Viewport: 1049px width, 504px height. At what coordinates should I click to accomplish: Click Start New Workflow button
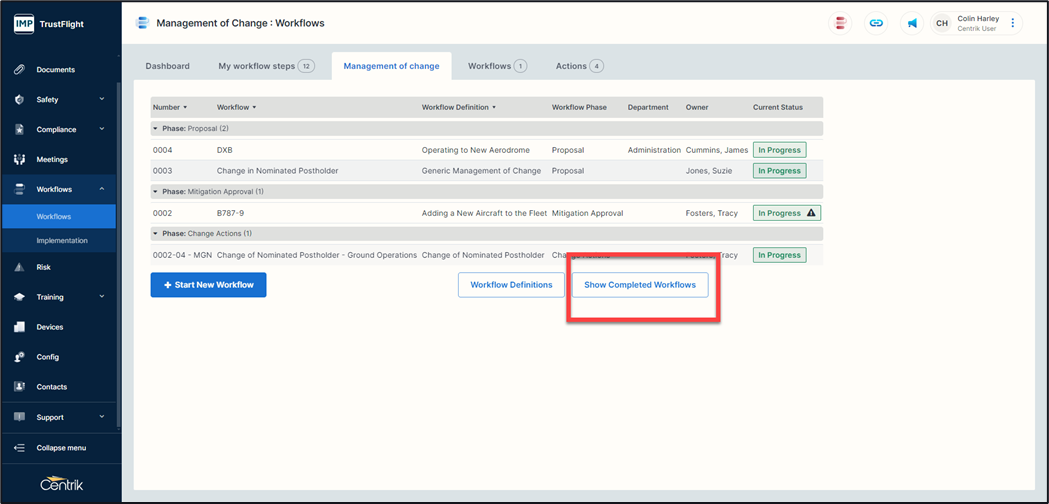point(208,285)
